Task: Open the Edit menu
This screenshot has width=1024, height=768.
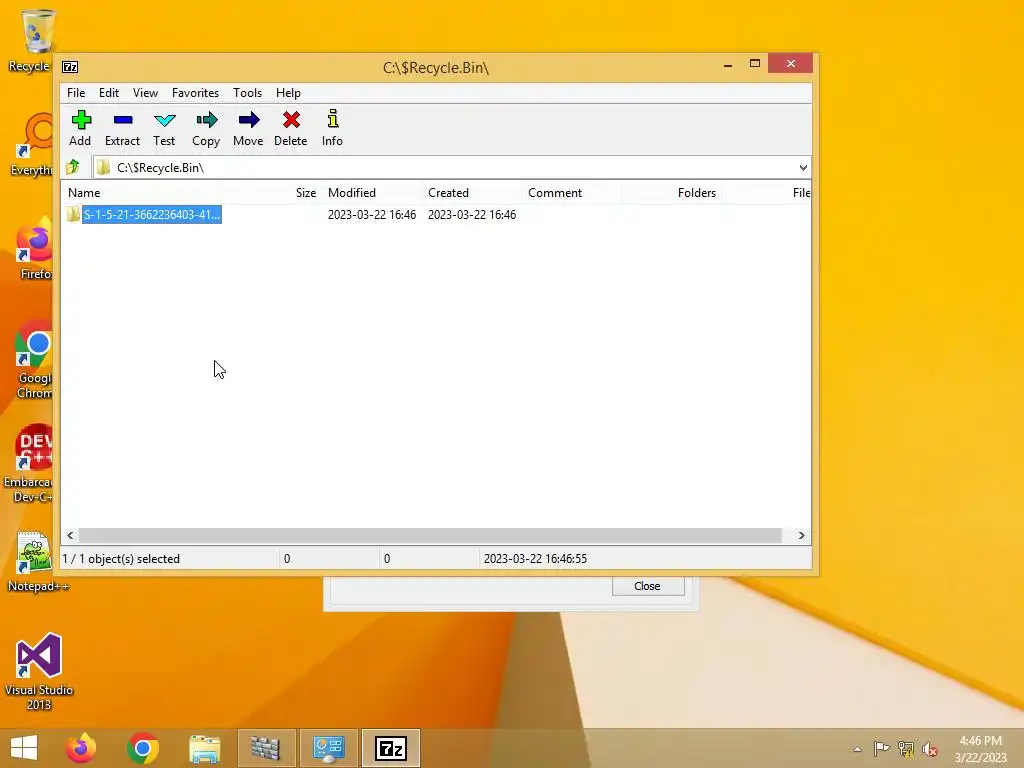Action: click(109, 93)
